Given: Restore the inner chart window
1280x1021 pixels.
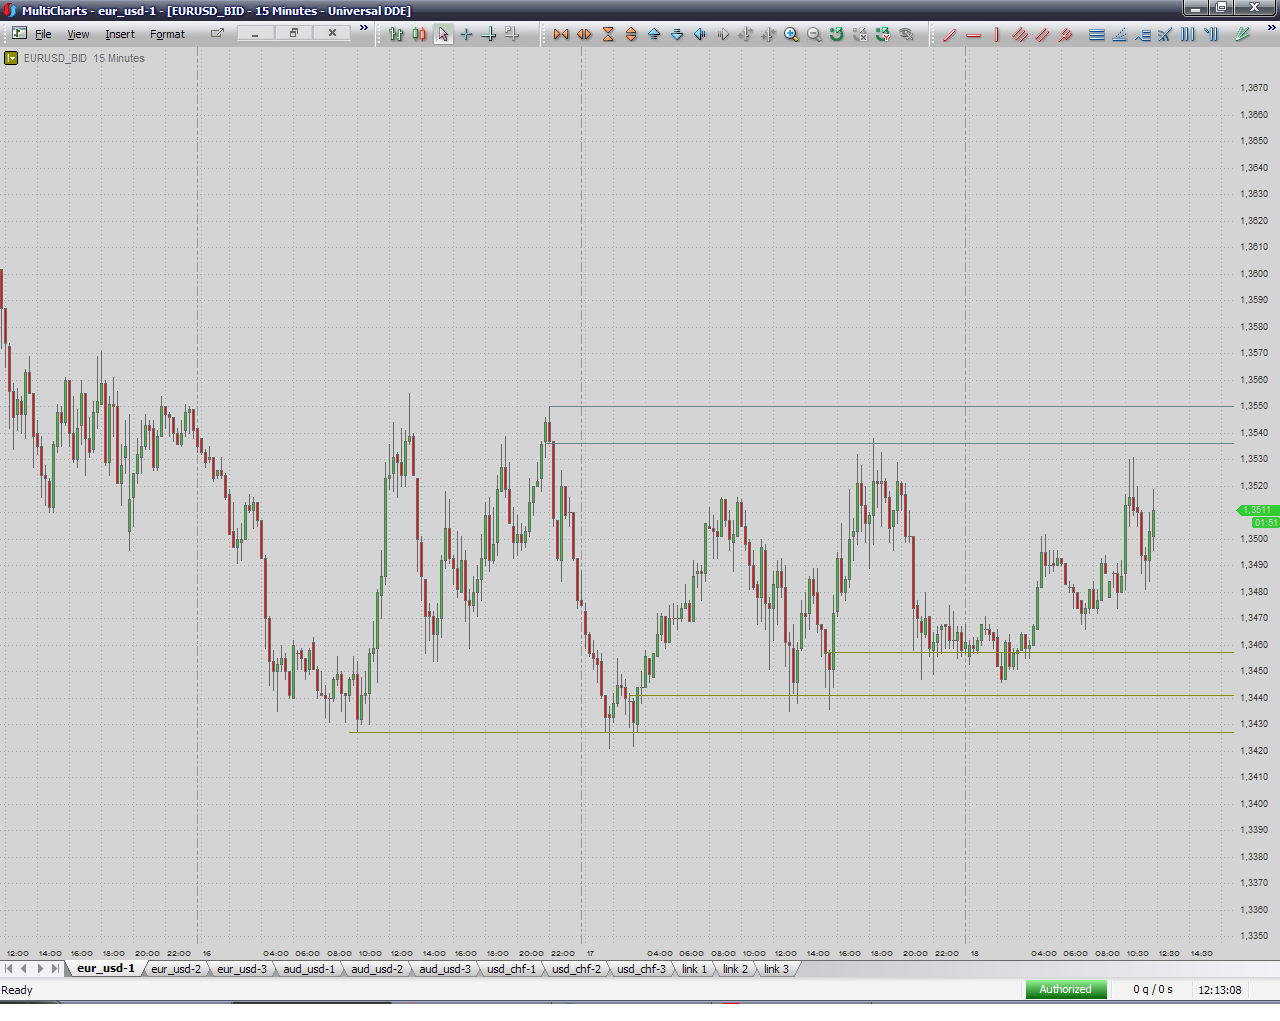Looking at the screenshot, I should tap(294, 33).
